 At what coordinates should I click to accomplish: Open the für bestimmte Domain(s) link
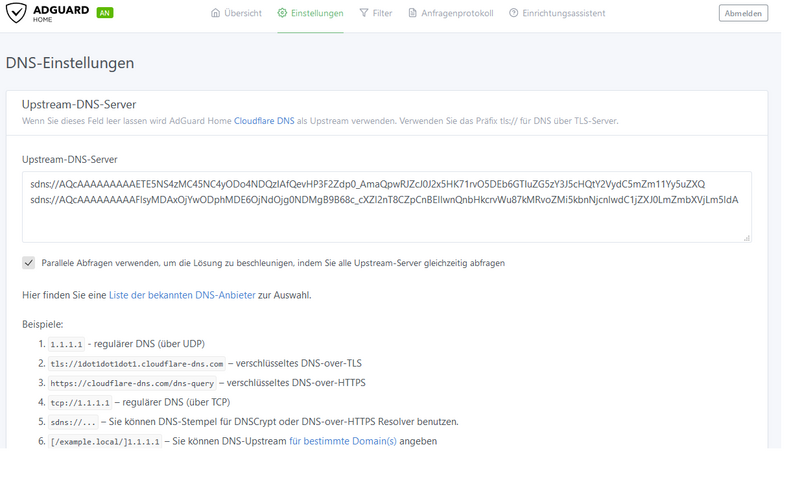click(343, 441)
